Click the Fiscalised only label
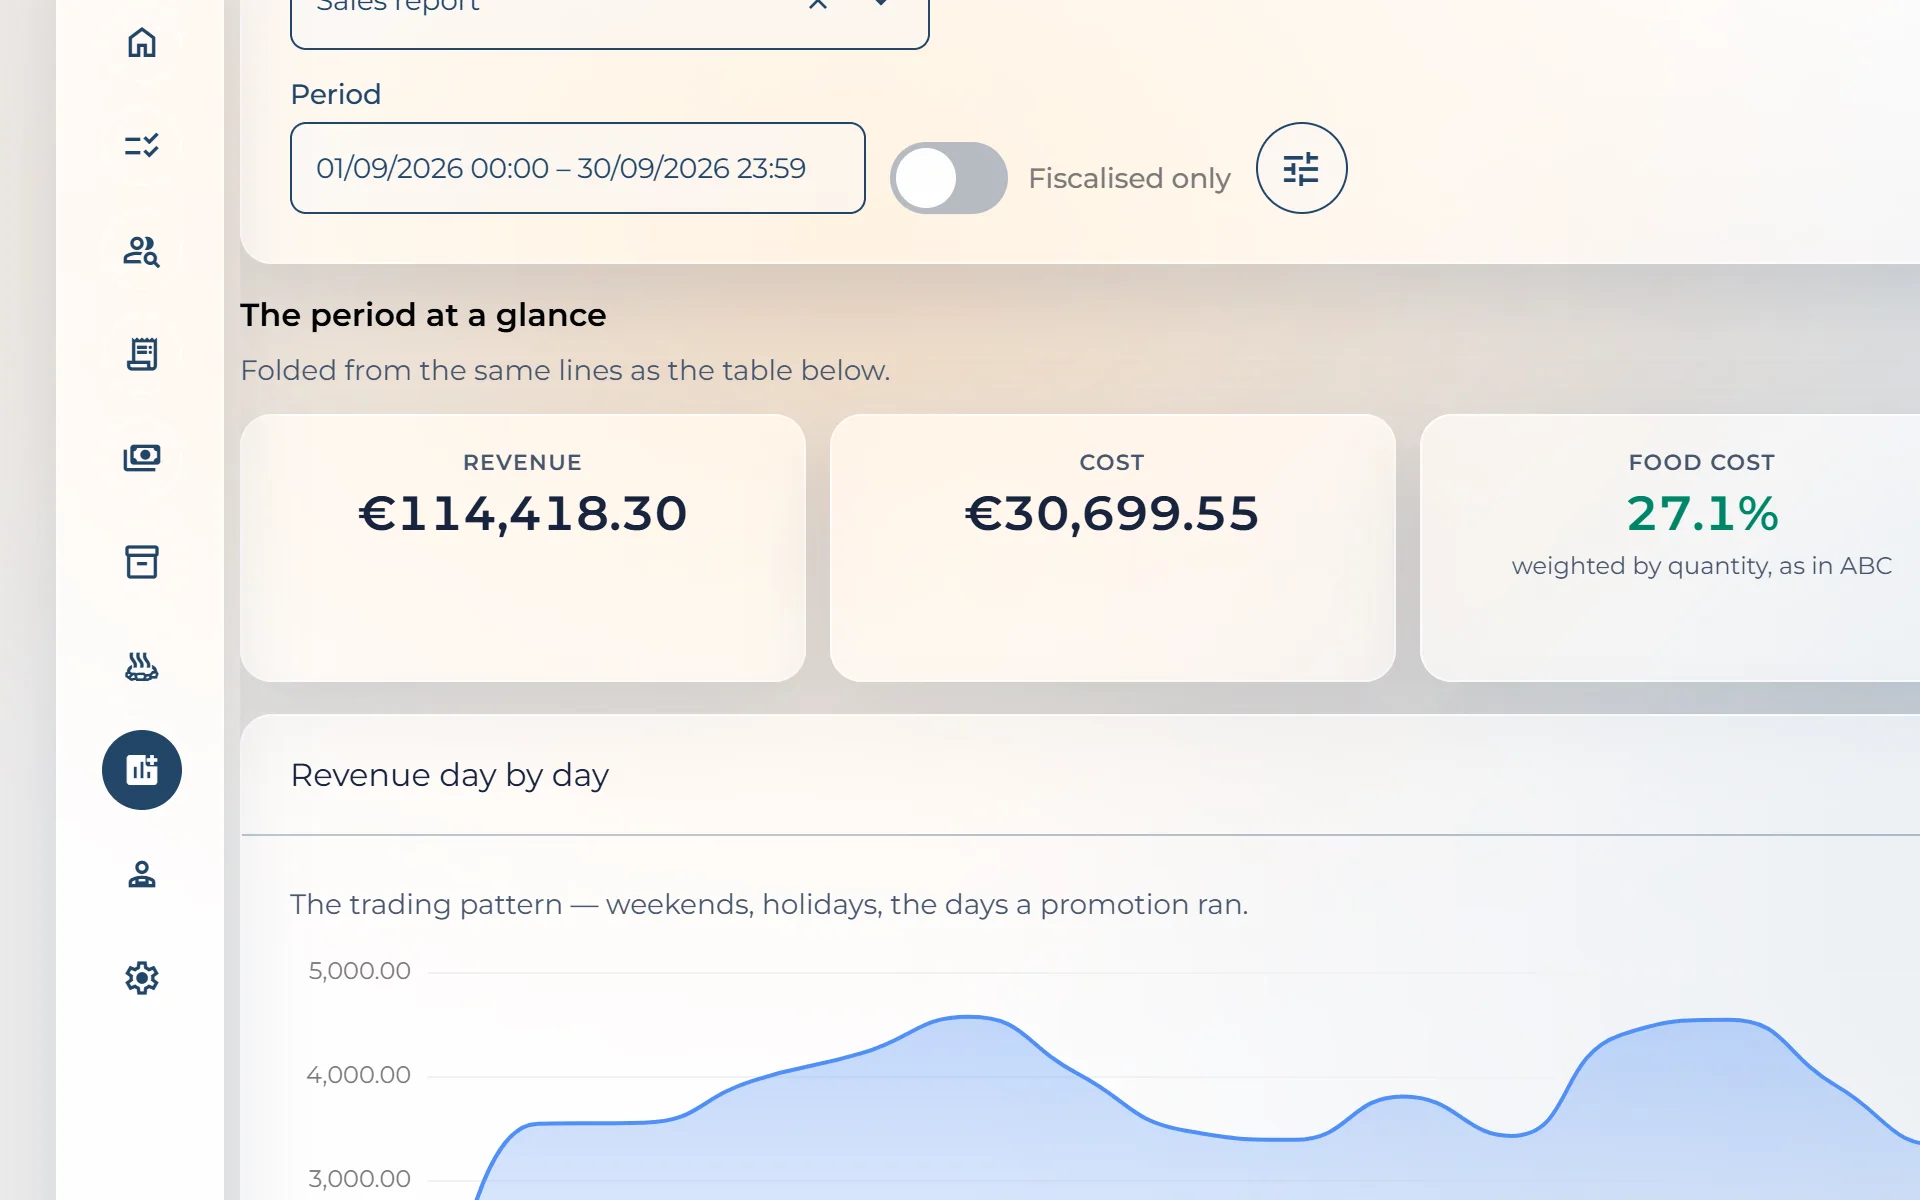Screen dimensions: 1920x1200 point(1129,178)
